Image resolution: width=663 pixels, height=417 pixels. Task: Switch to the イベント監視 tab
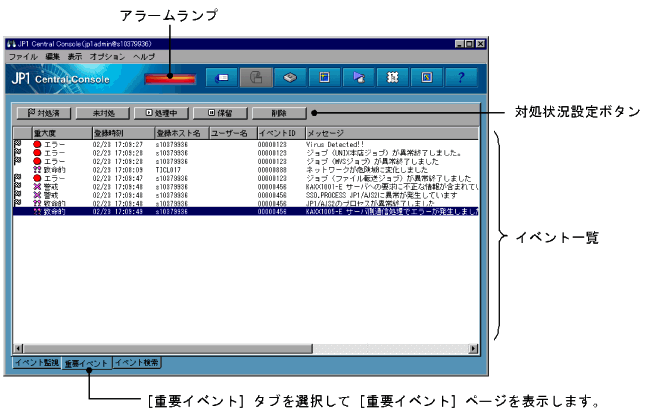pyautogui.click(x=37, y=362)
